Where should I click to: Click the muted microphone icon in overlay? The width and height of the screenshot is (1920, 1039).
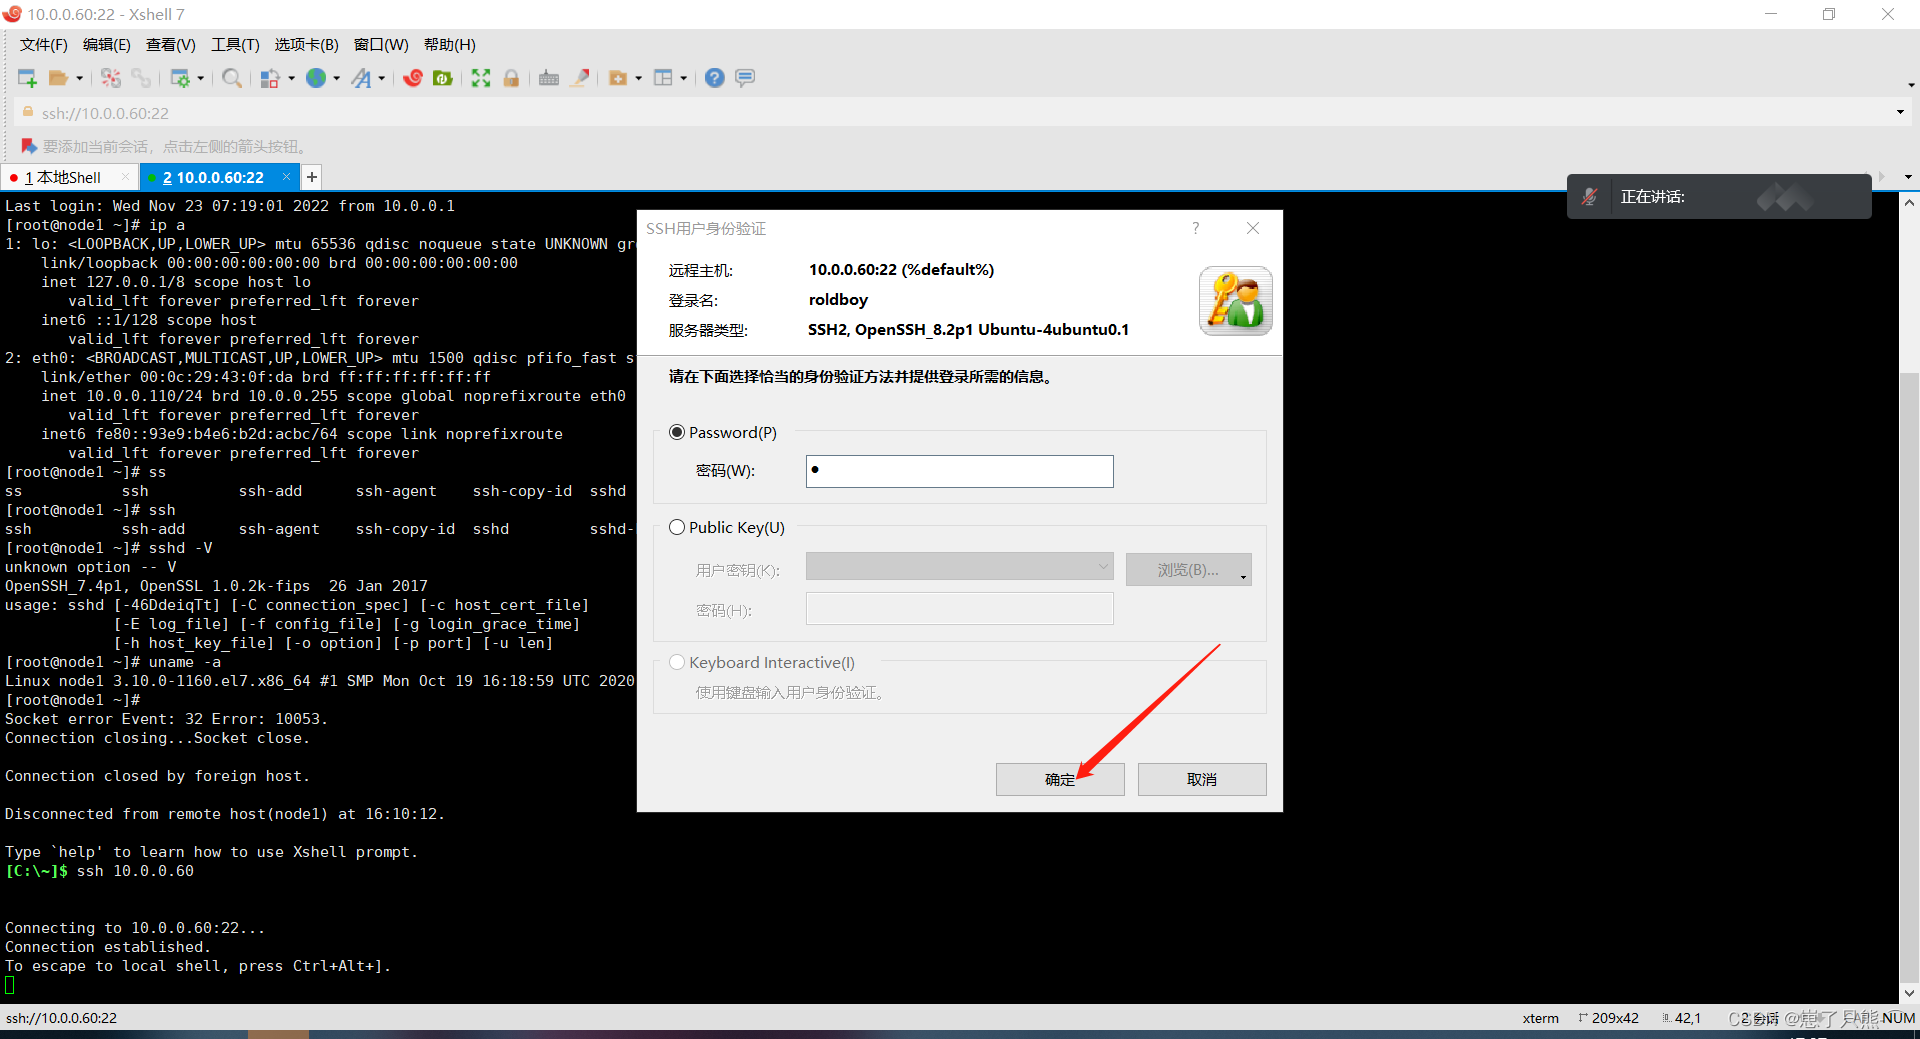pos(1590,197)
